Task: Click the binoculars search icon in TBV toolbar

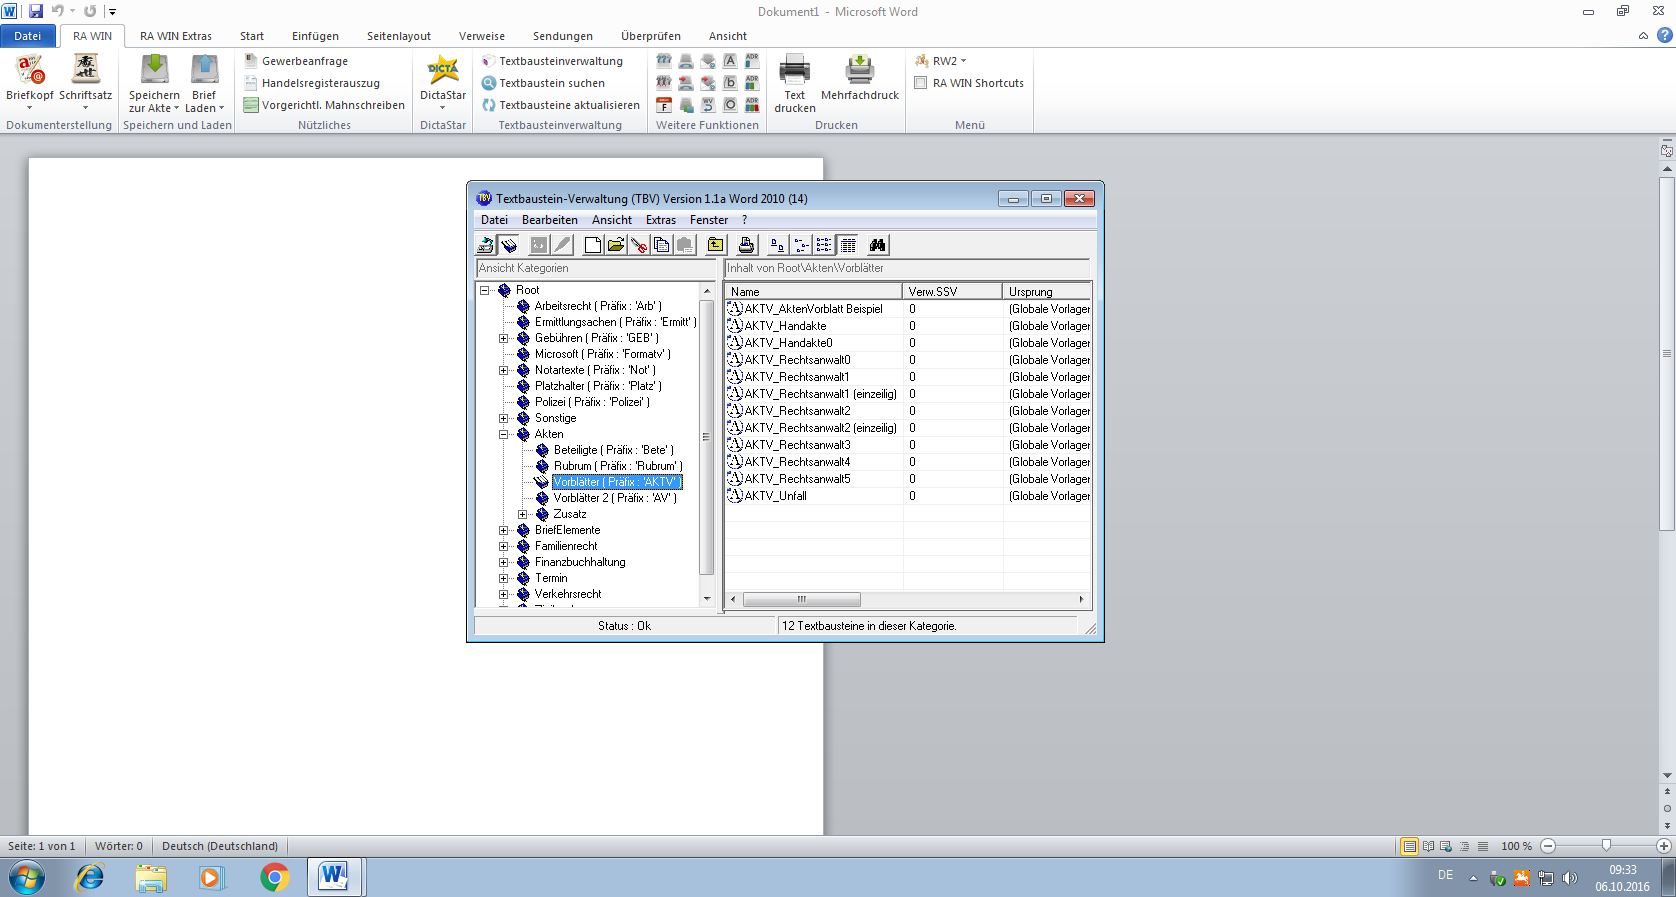Action: point(877,245)
